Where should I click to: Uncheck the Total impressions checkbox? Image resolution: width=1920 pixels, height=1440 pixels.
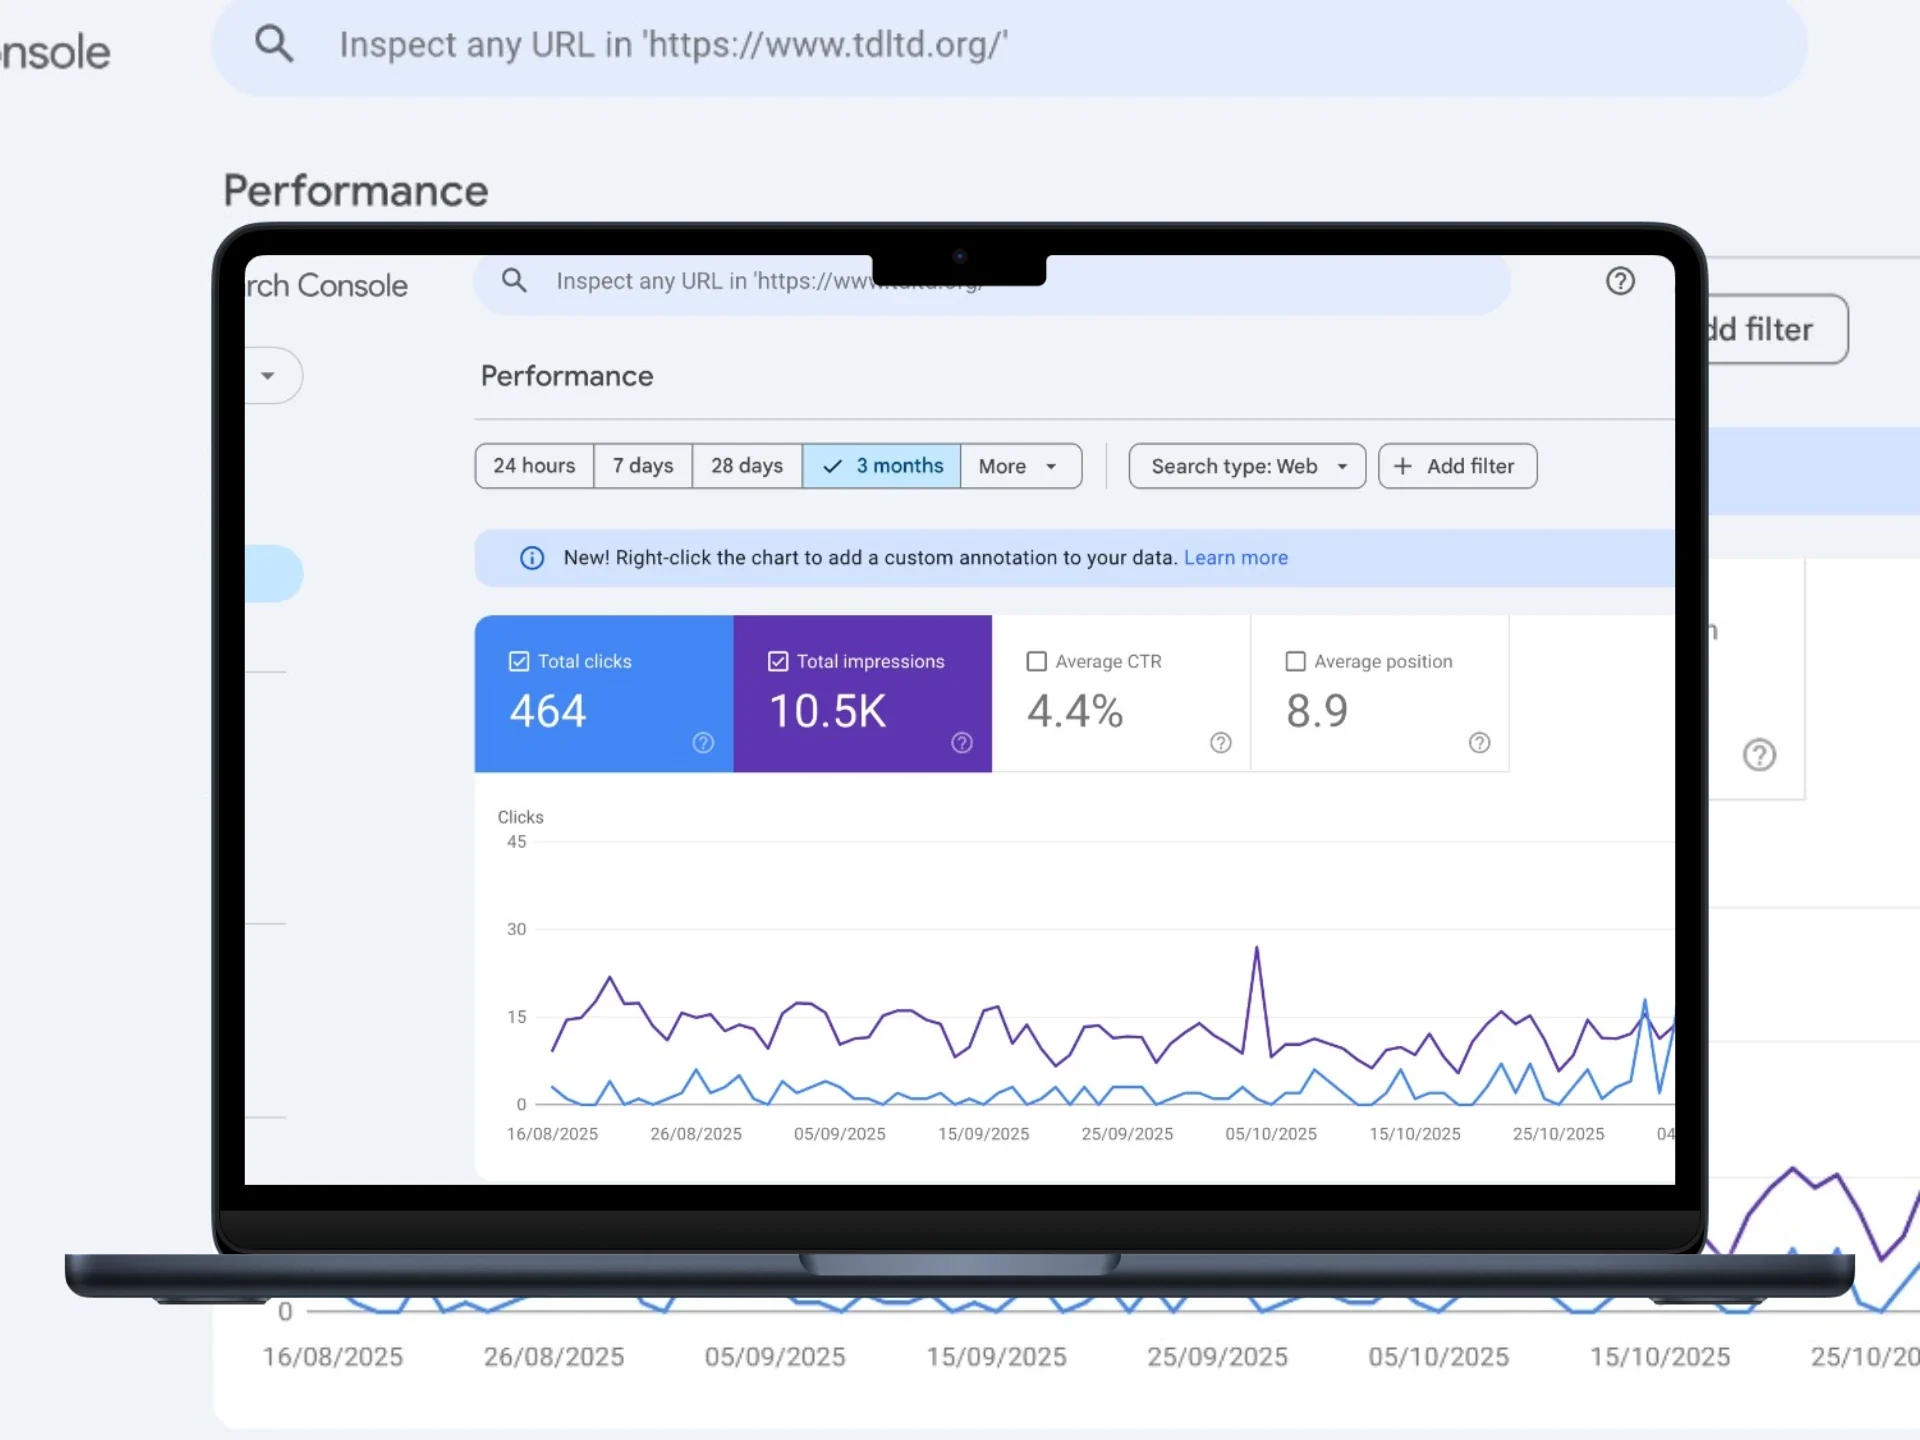click(778, 661)
